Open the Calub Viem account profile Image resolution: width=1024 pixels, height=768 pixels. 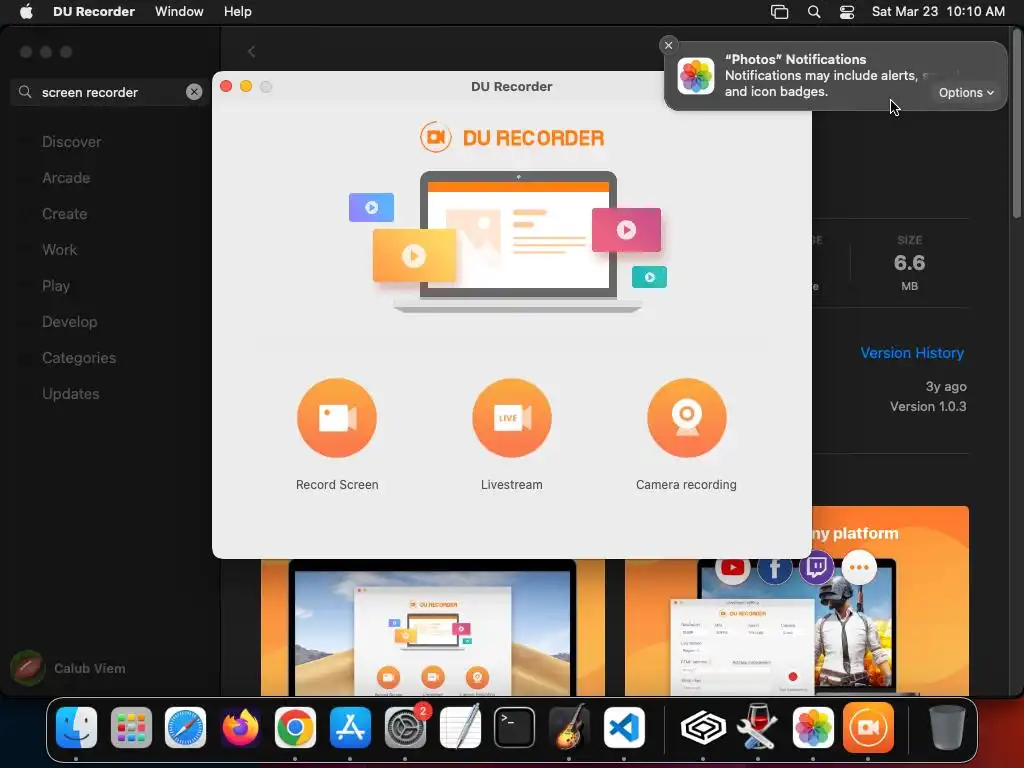coord(69,668)
